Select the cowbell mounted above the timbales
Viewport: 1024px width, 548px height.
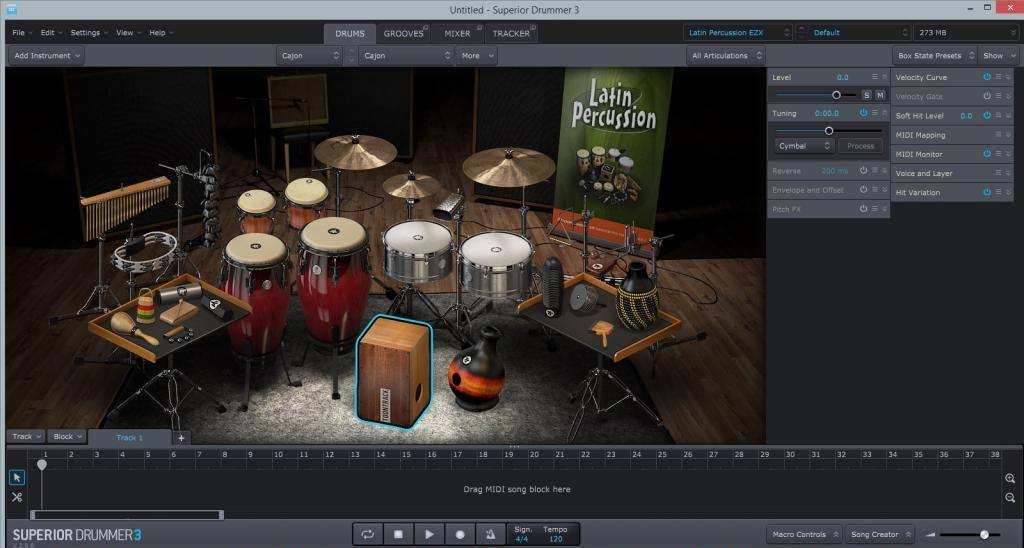pyautogui.click(x=449, y=206)
